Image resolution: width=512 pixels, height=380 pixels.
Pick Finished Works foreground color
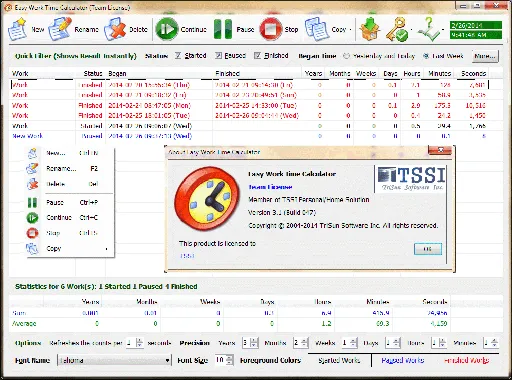[466, 360]
